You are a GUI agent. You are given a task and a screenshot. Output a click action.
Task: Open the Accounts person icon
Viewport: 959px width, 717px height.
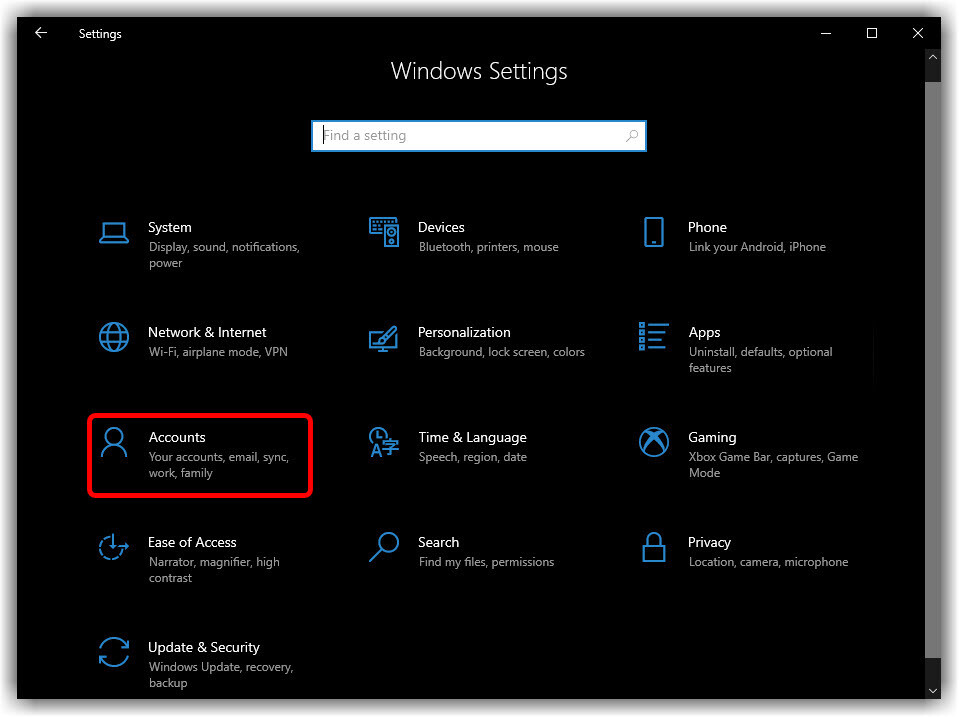pos(114,442)
